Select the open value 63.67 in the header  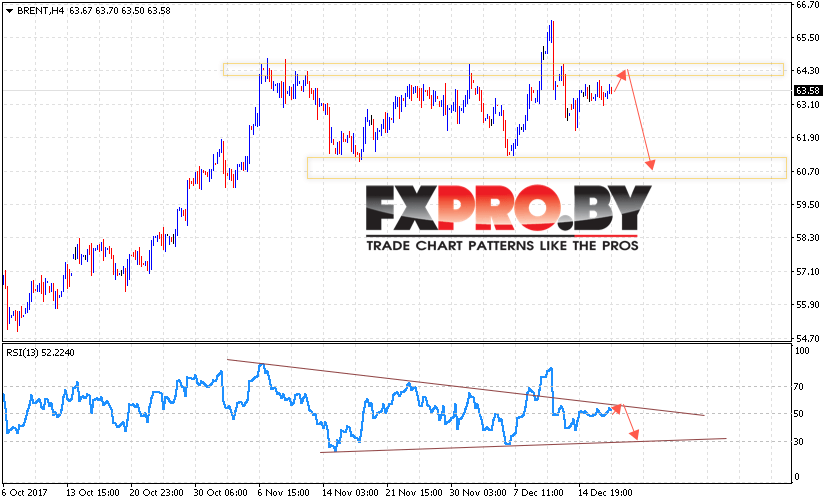pyautogui.click(x=81, y=11)
